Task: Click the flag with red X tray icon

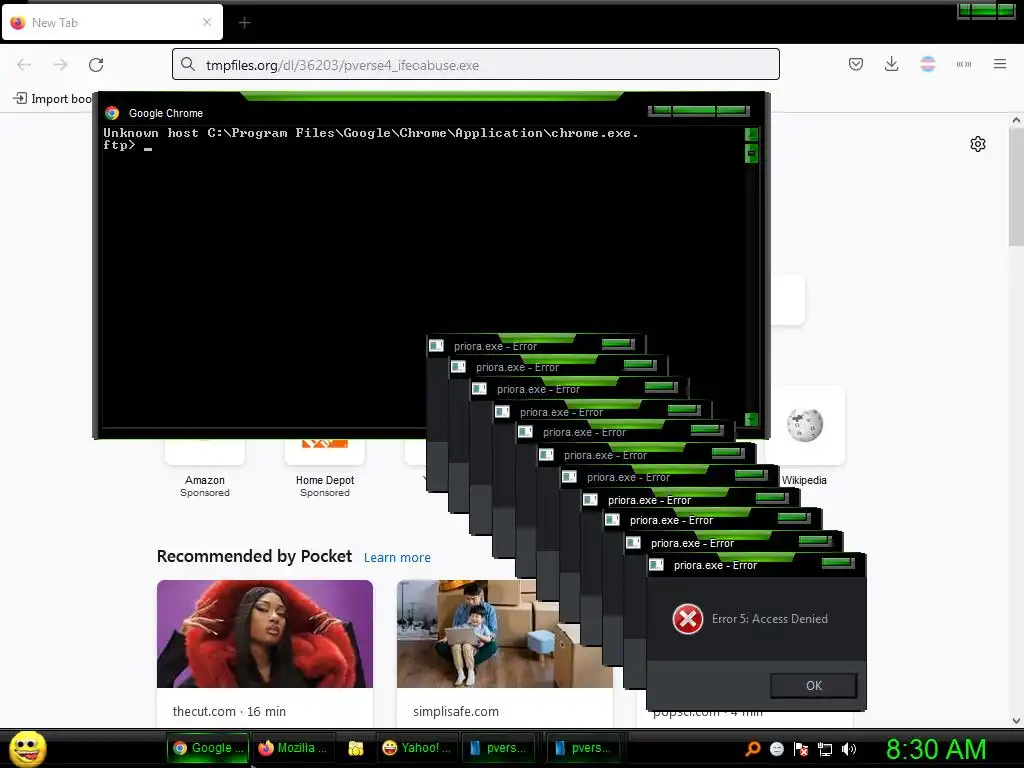Action: 801,749
